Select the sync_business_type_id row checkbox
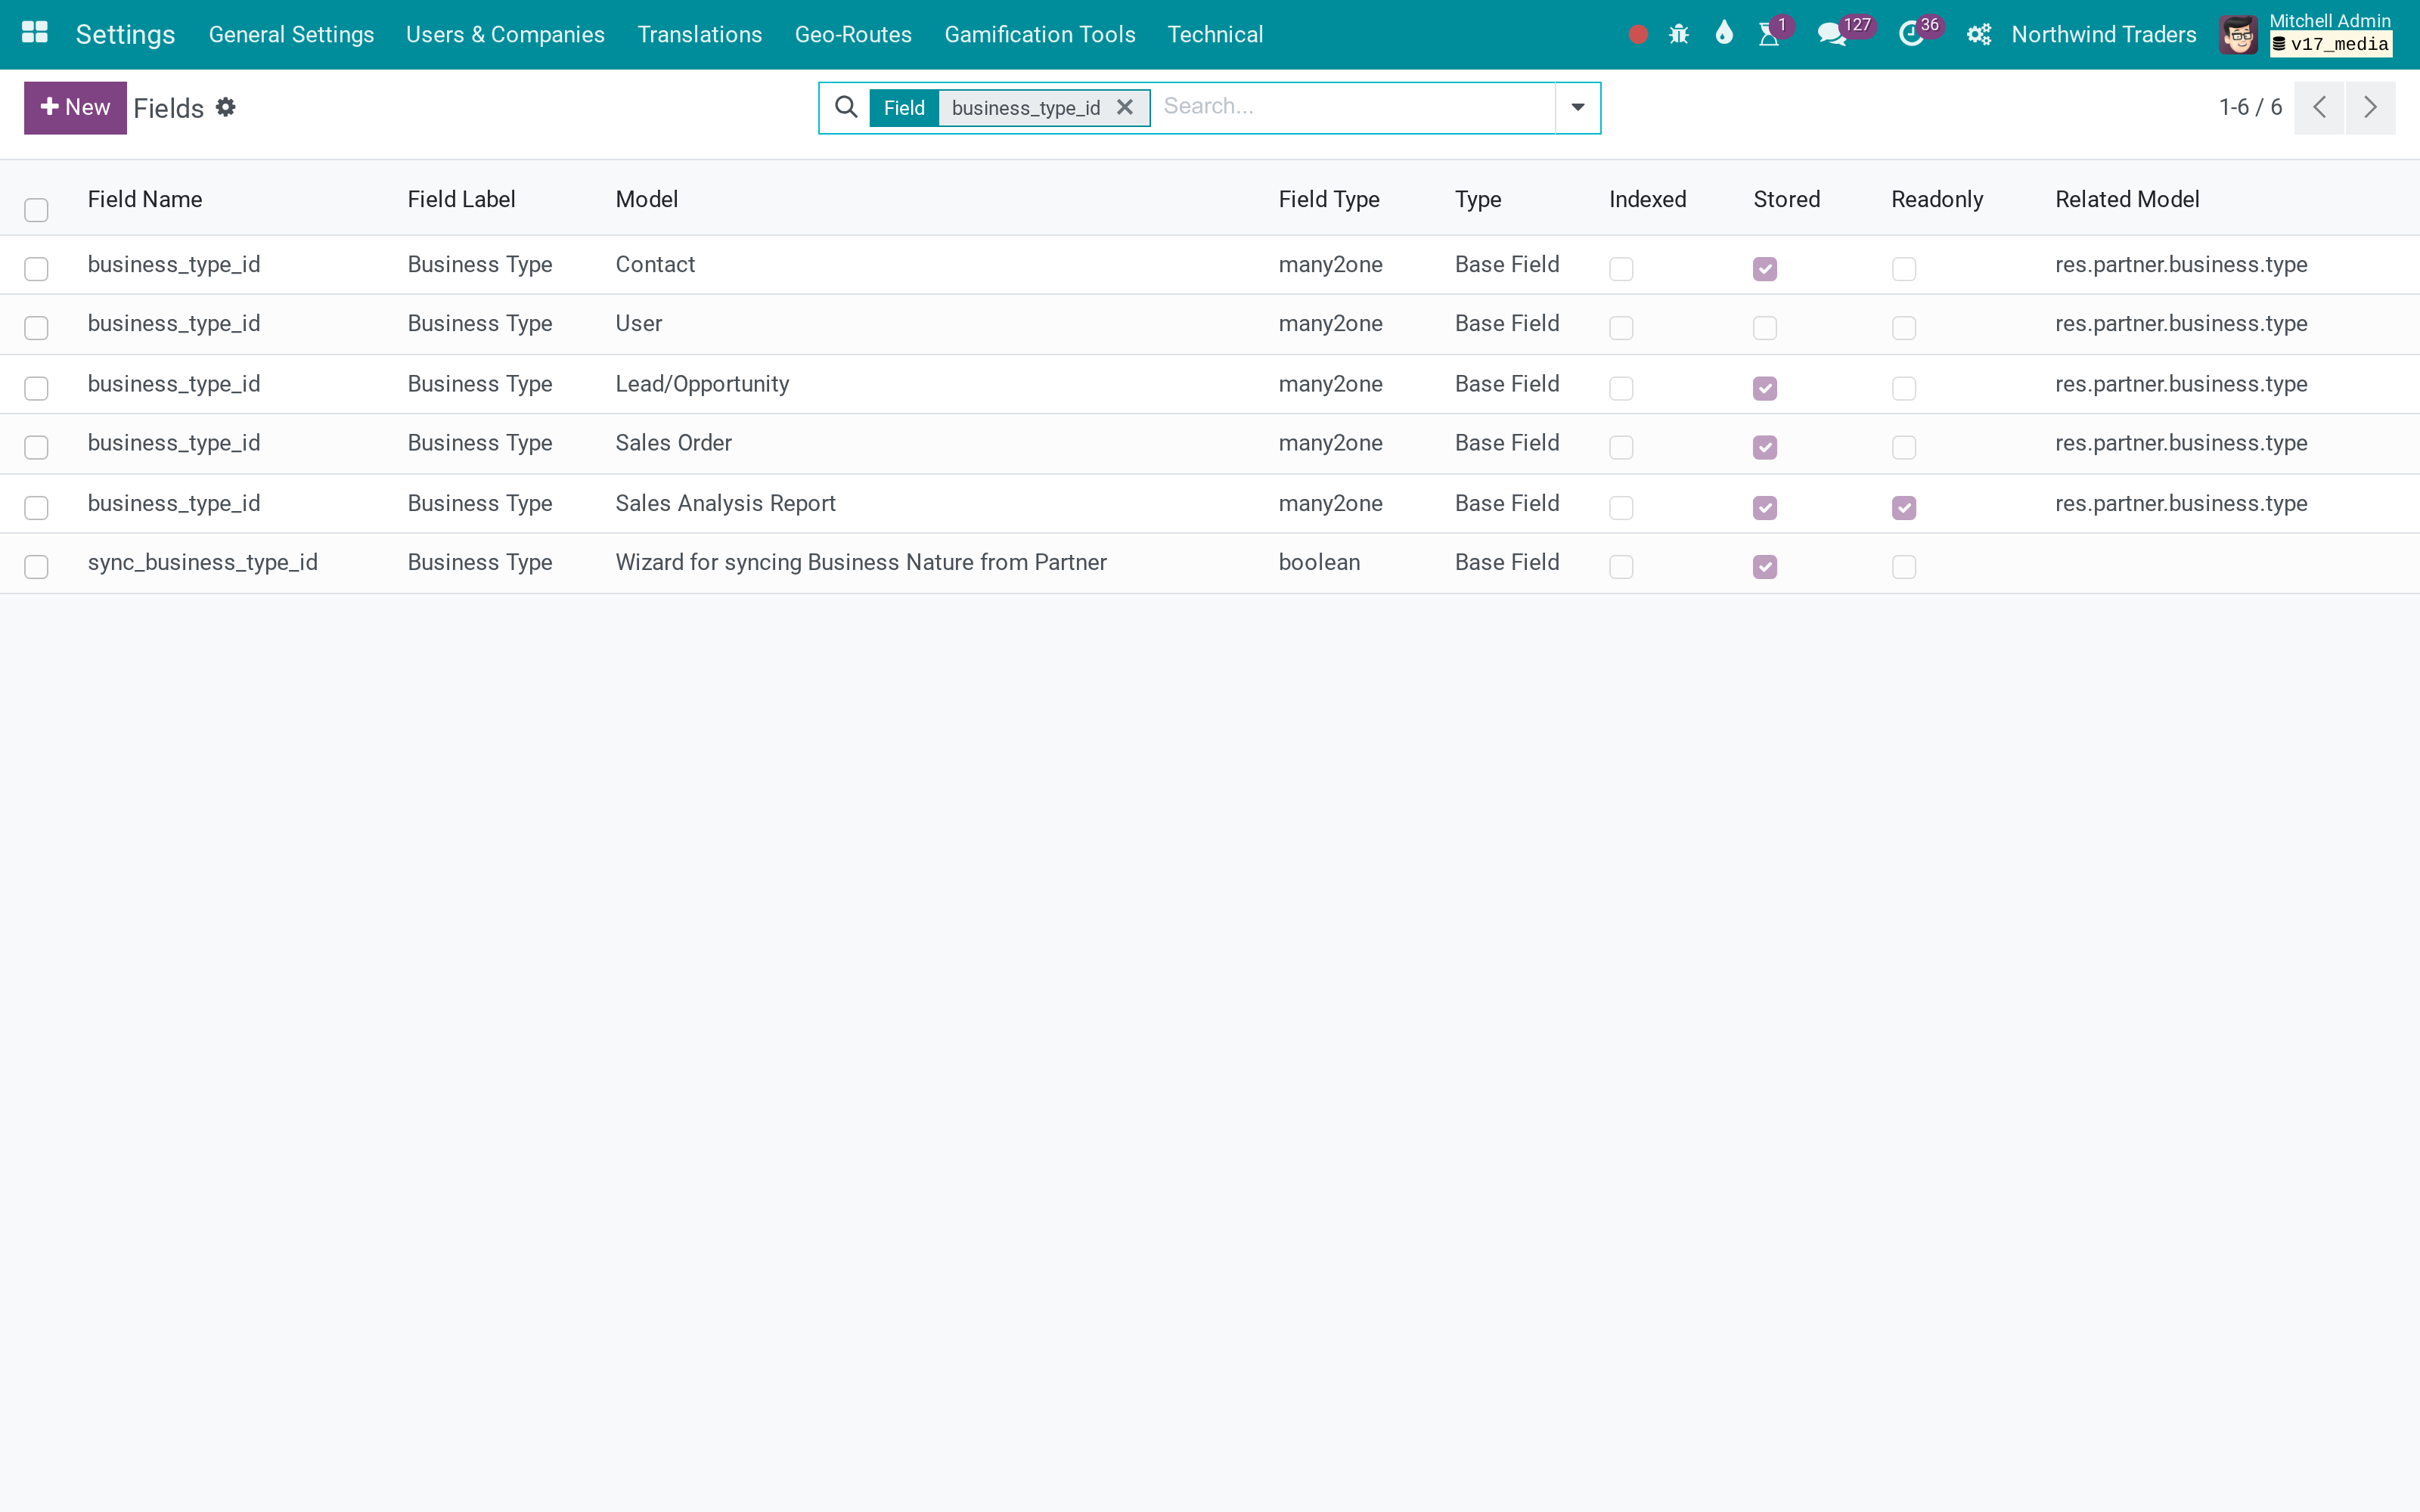Image resolution: width=2420 pixels, height=1512 pixels. [36, 566]
